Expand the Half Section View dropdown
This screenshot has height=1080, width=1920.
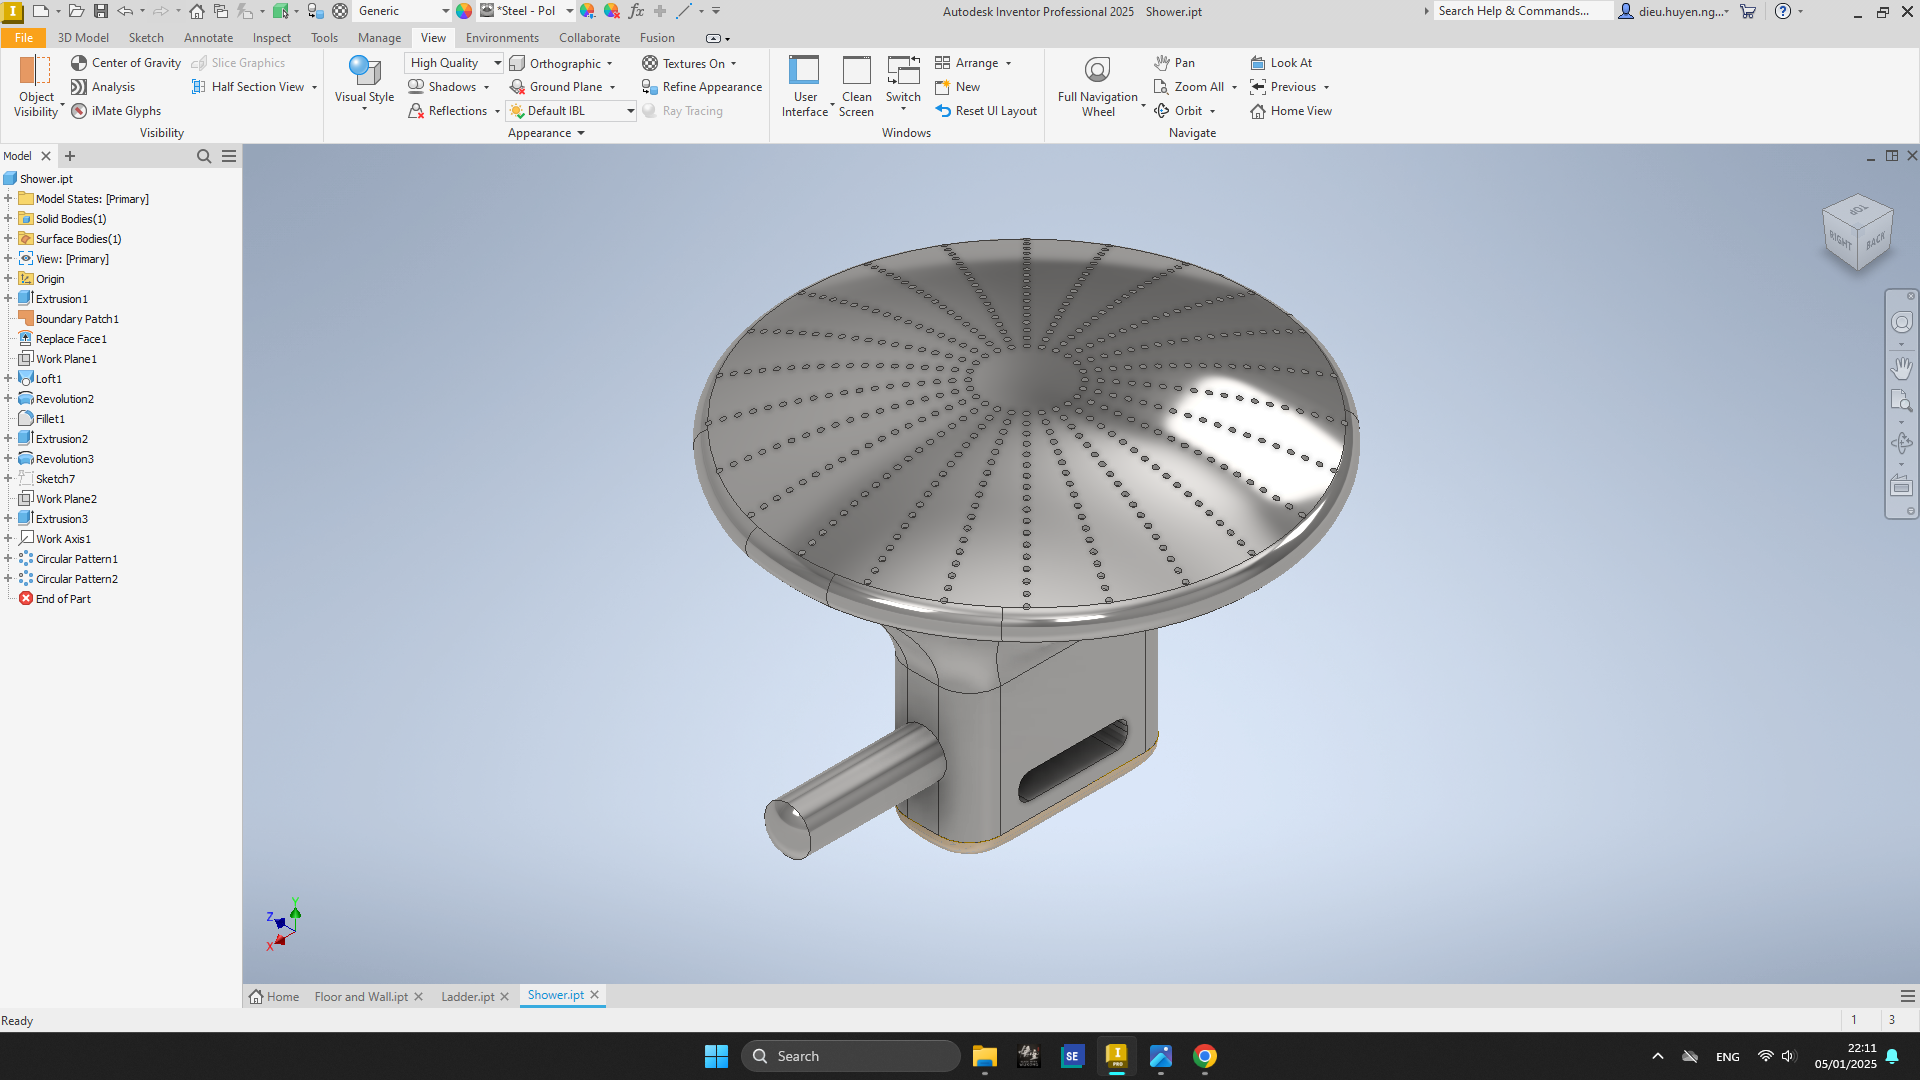314,87
